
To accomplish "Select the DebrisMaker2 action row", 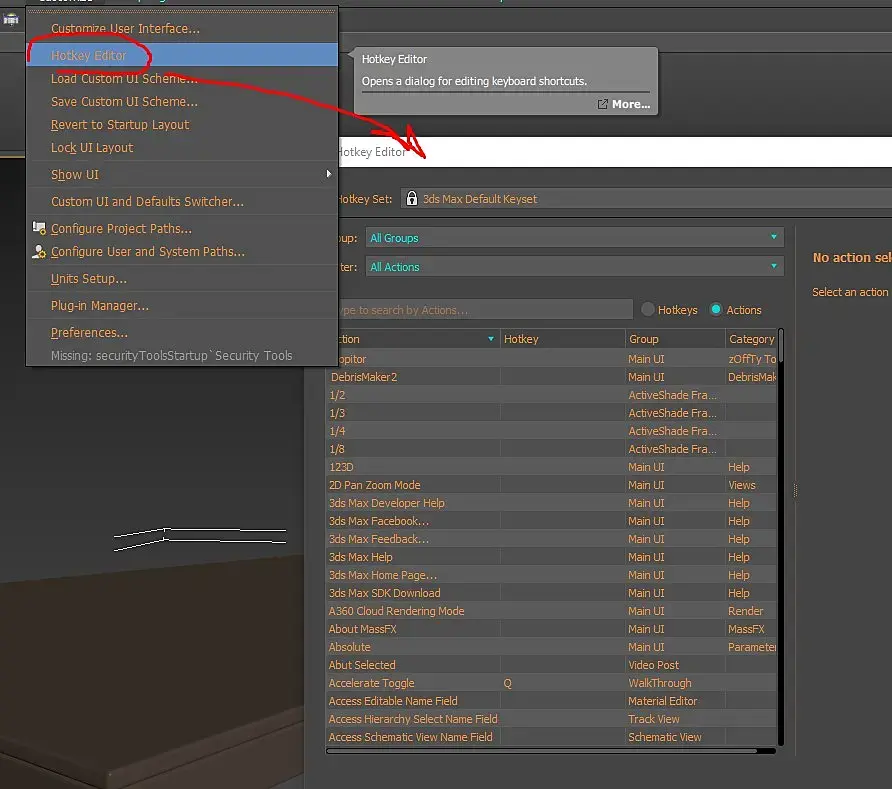I will click(551, 377).
